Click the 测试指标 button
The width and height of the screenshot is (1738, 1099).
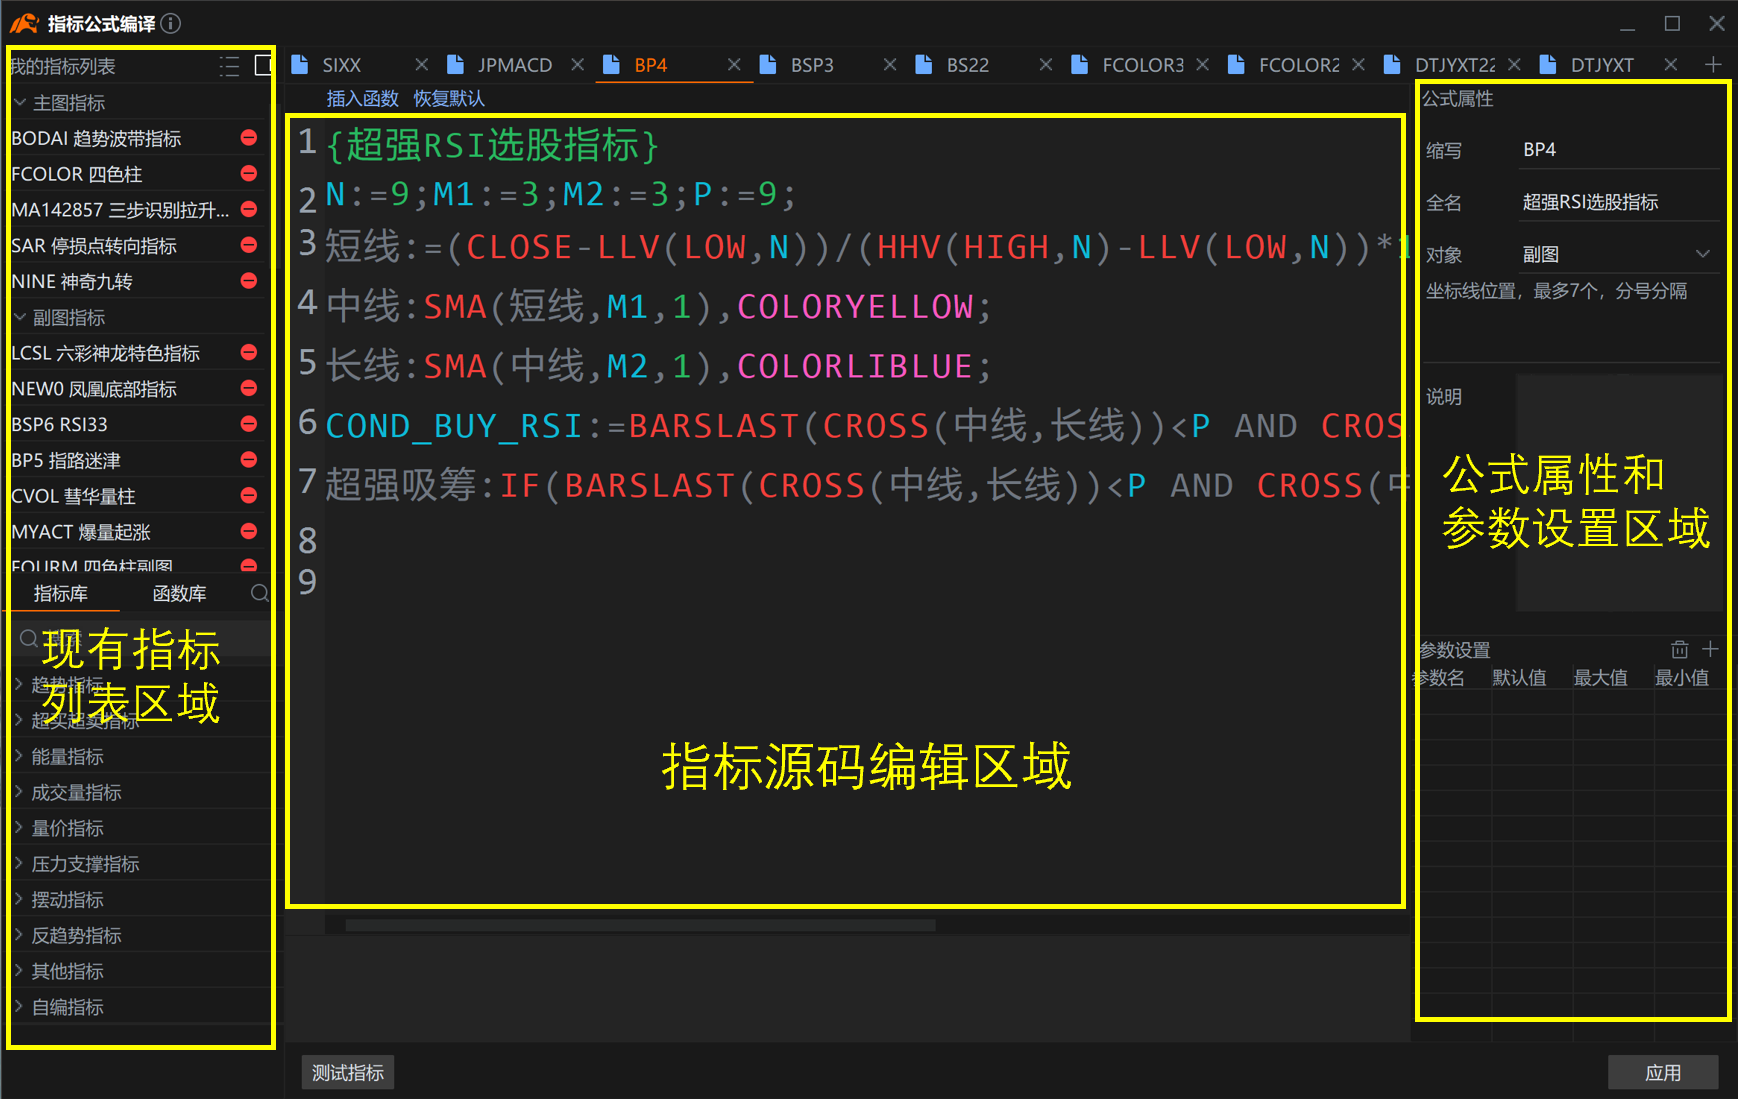348,1072
